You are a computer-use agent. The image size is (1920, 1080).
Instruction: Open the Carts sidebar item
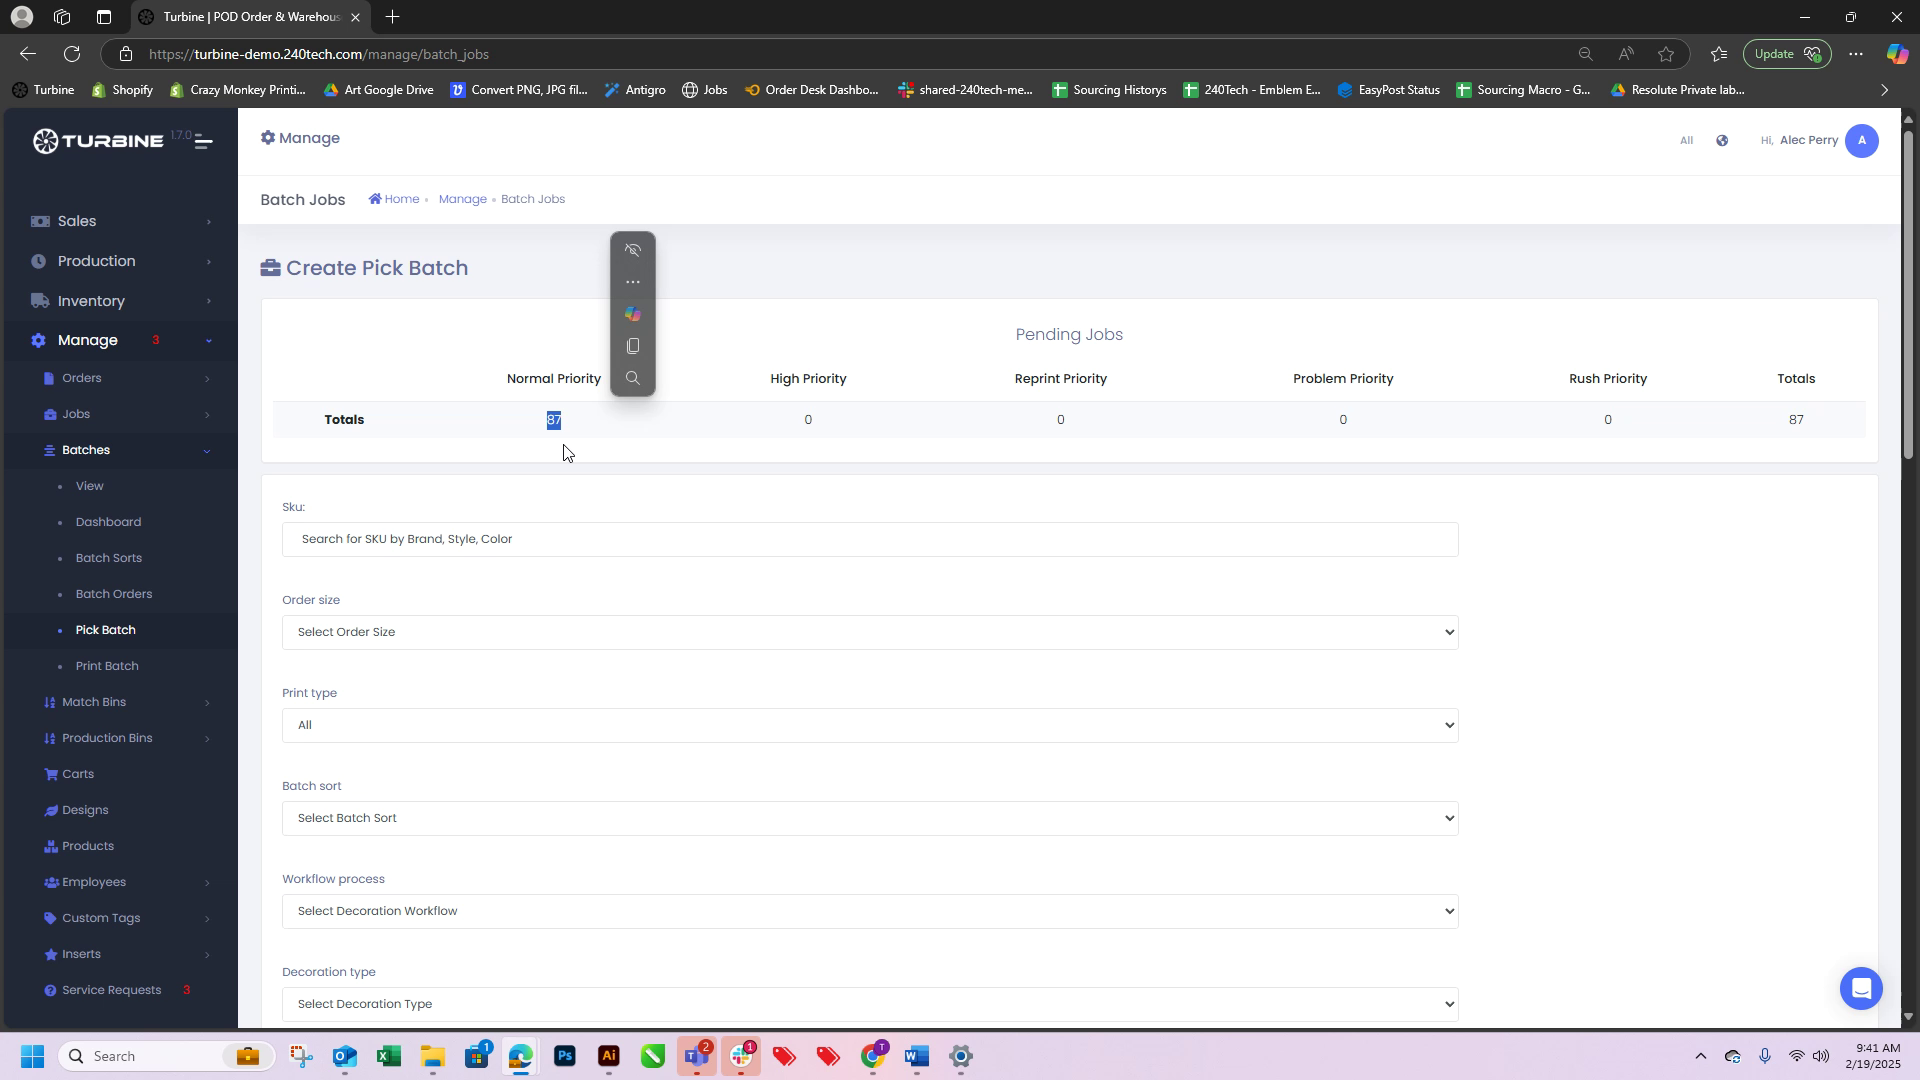pos(78,774)
